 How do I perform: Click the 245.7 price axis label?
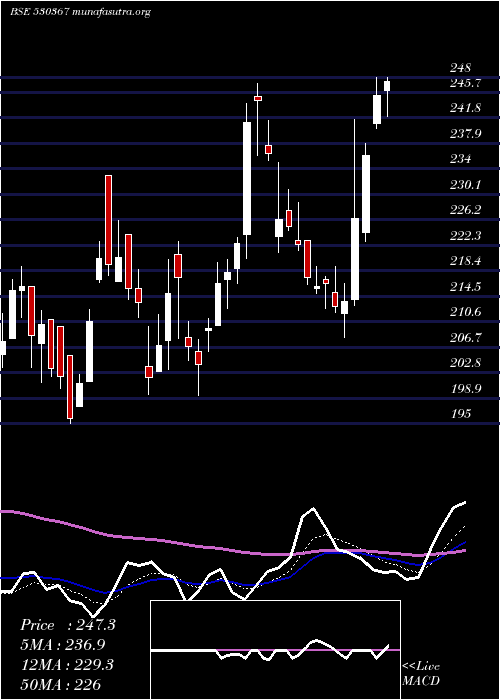465,83
